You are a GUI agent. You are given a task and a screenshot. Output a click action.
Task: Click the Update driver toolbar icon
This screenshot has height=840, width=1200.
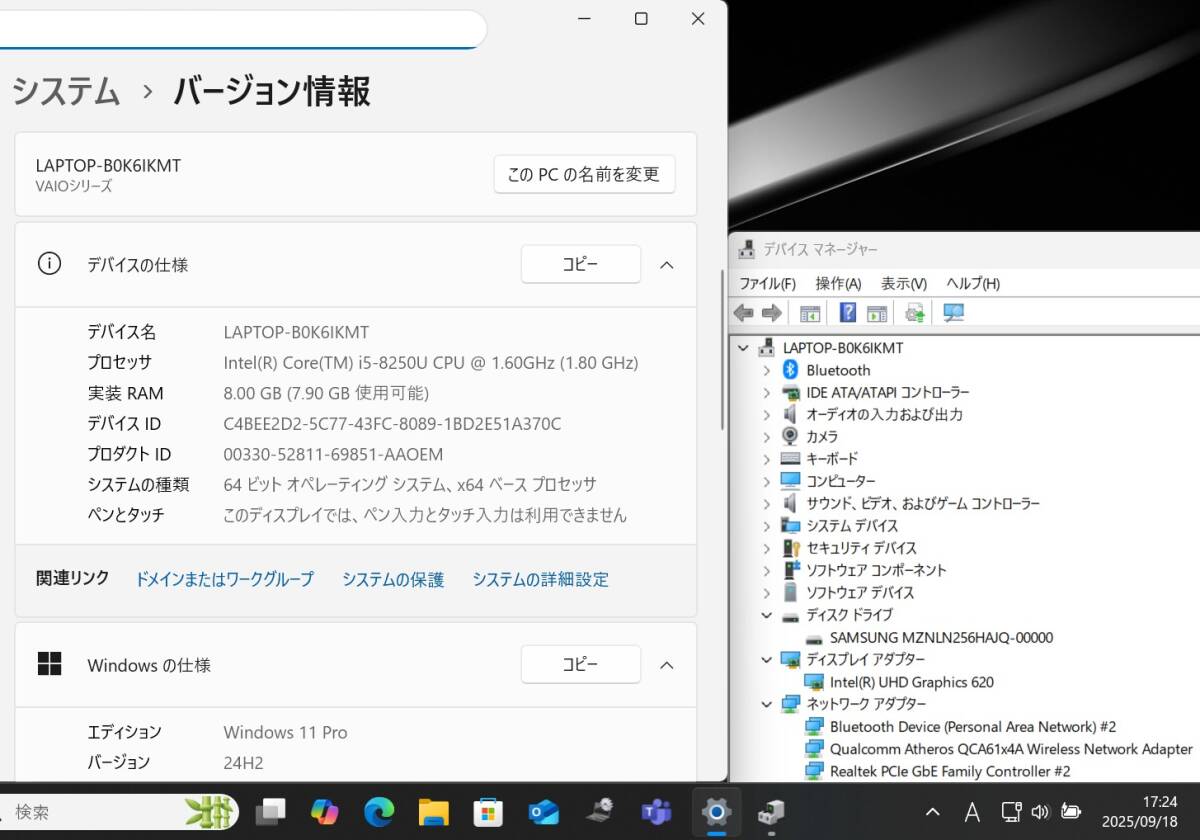tap(915, 313)
